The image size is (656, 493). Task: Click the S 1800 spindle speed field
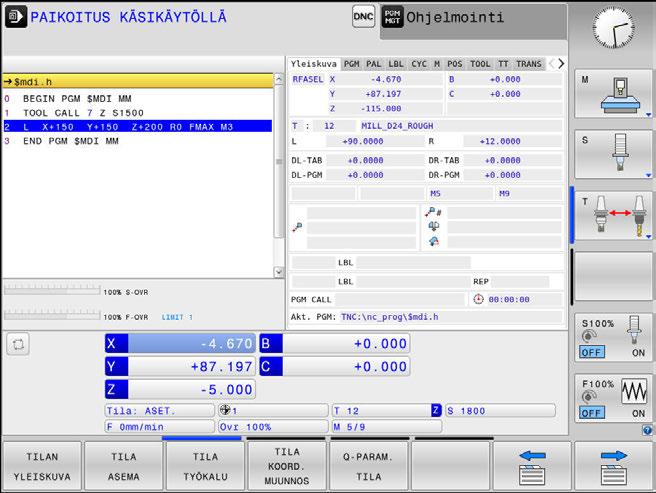click(x=500, y=411)
